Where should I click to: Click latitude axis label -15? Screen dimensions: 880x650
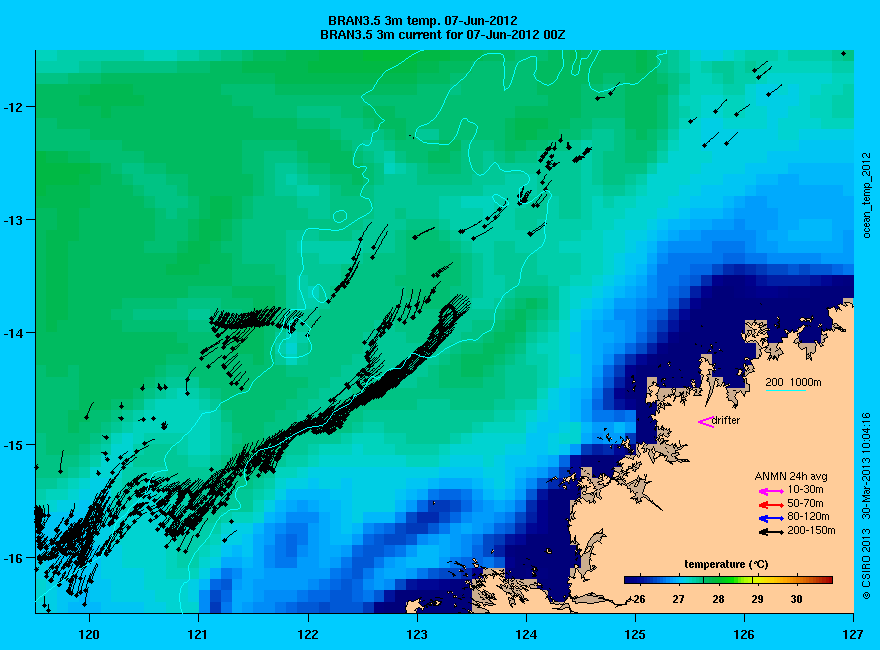coord(12,446)
